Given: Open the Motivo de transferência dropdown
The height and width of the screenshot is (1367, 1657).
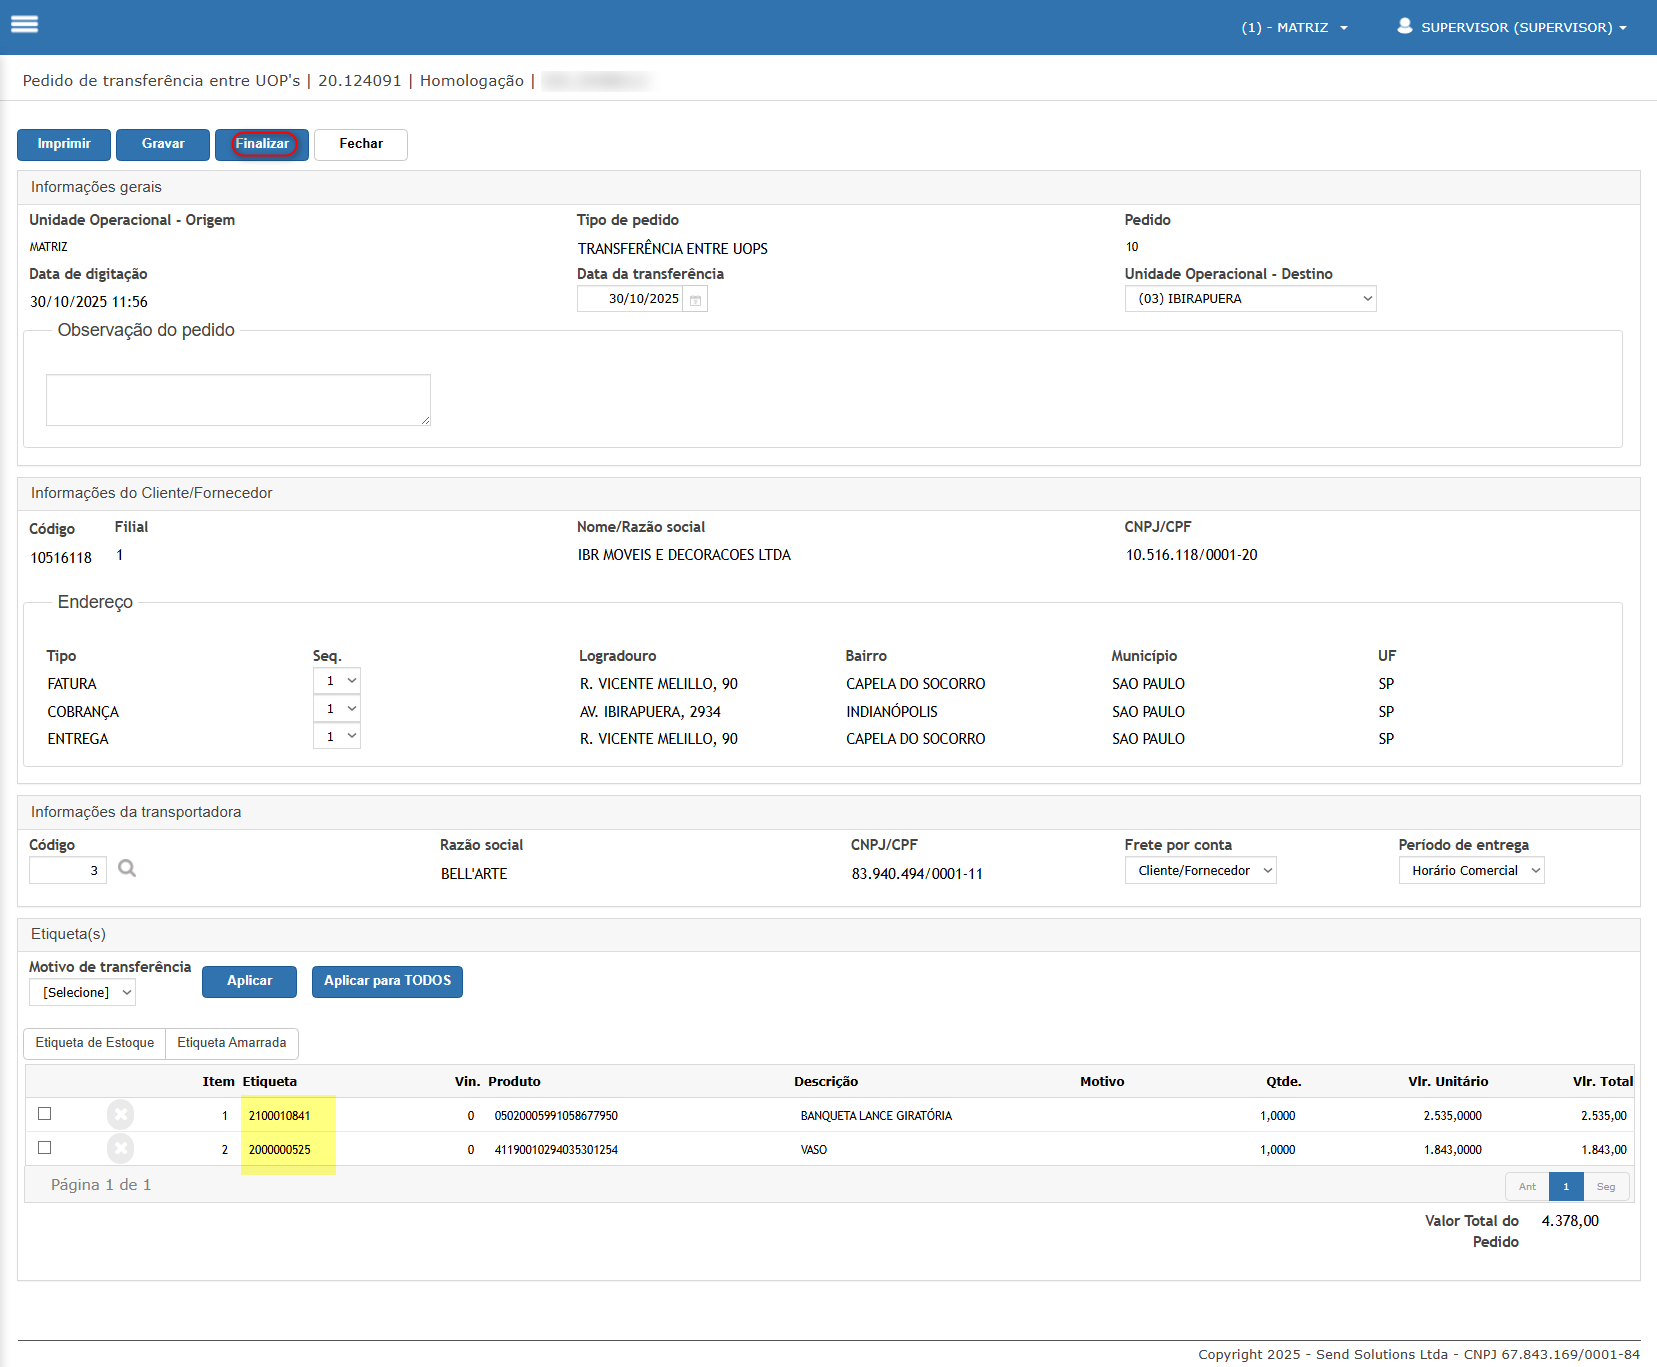Looking at the screenshot, I should coord(83,992).
